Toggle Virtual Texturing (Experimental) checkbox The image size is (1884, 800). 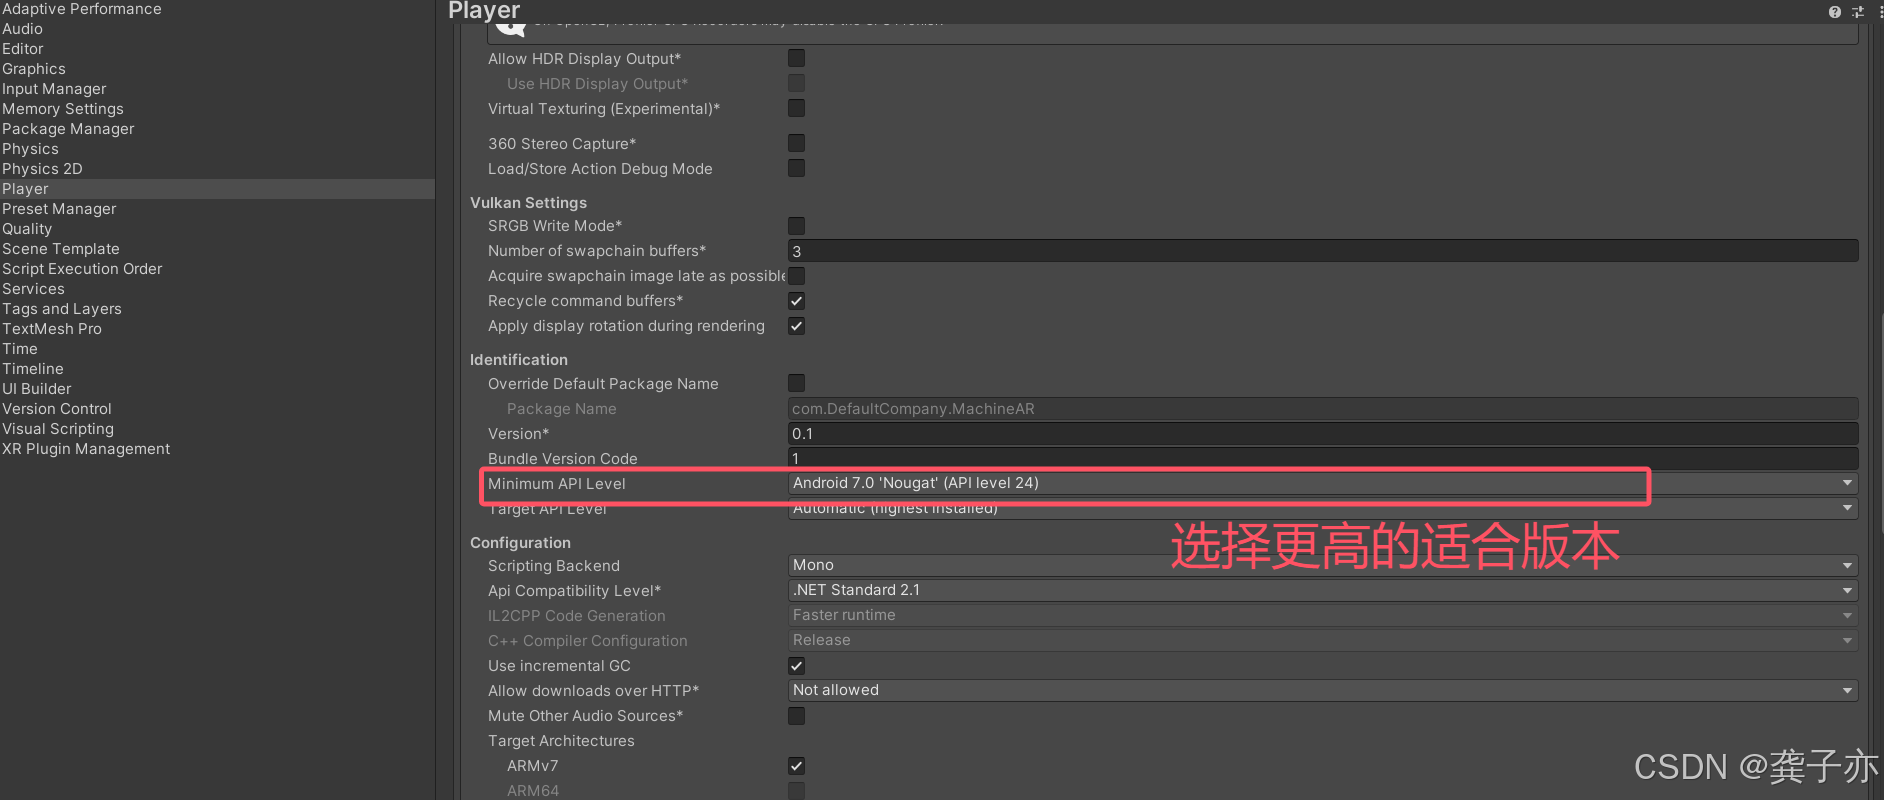tap(796, 108)
